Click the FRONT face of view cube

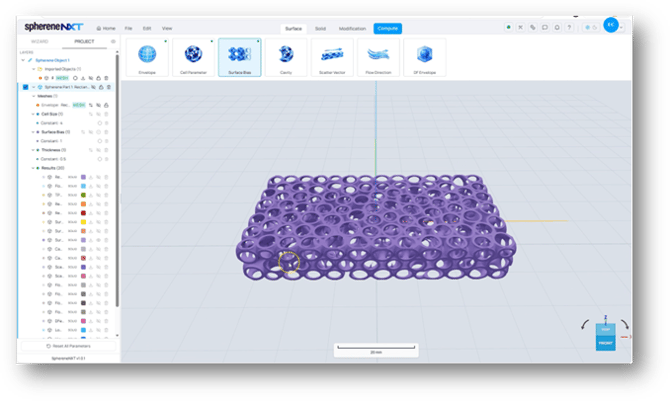click(605, 343)
